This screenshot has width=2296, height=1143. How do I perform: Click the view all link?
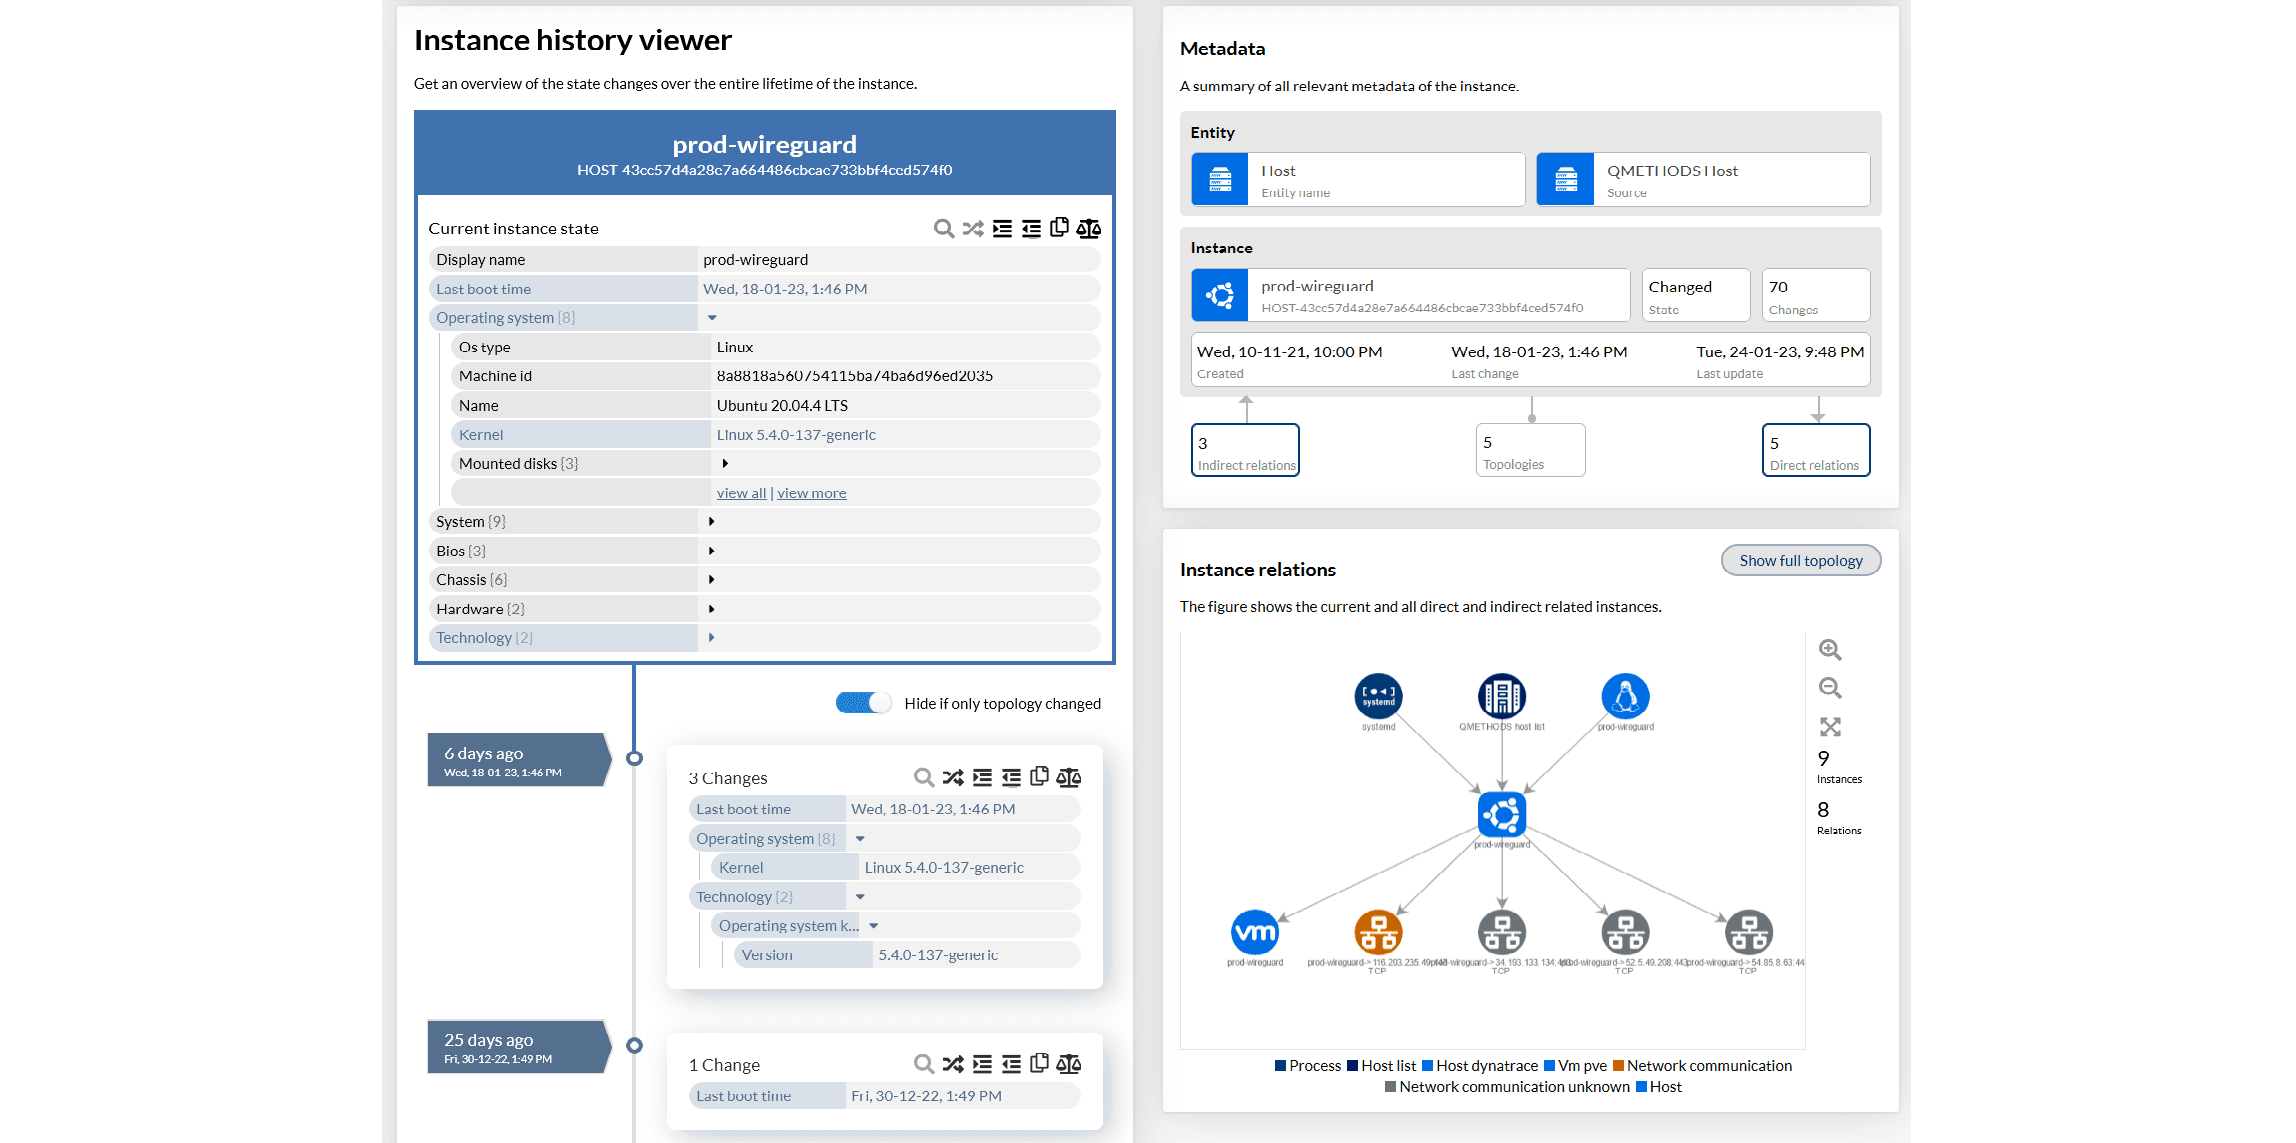[x=741, y=493]
